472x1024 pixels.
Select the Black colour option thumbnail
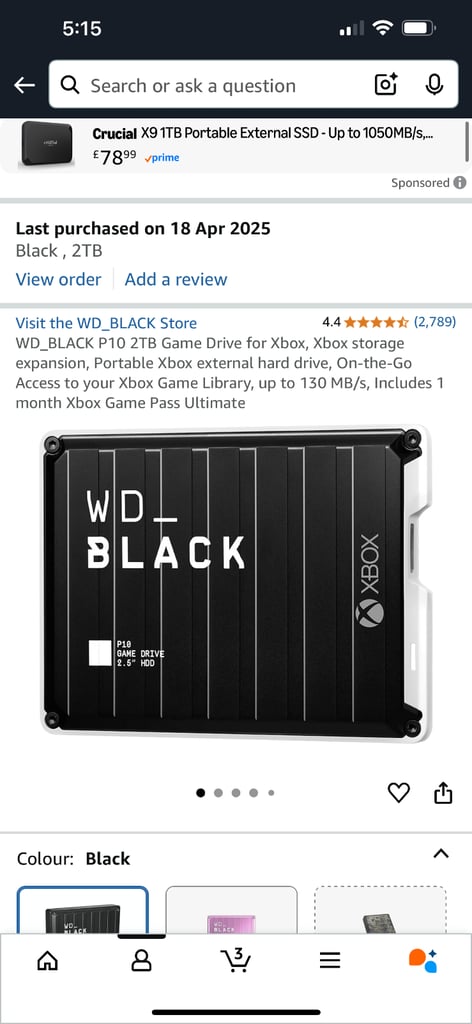pyautogui.click(x=83, y=910)
